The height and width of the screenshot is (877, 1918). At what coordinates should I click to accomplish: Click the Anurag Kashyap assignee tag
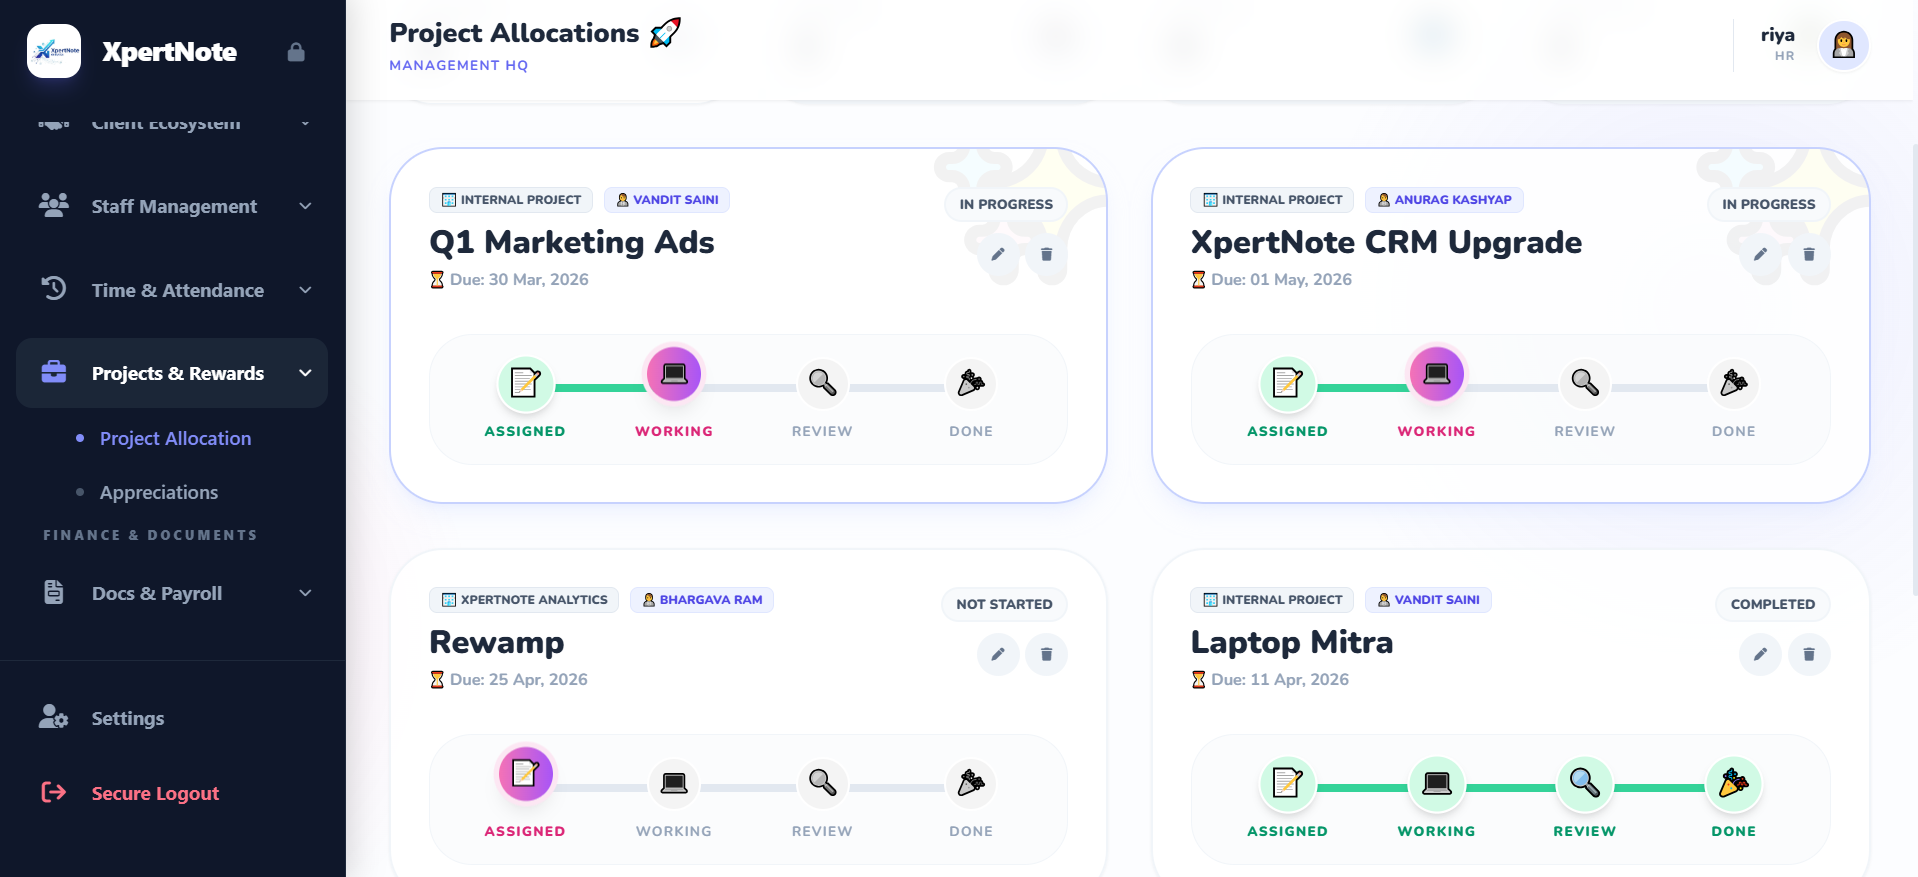pos(1444,200)
